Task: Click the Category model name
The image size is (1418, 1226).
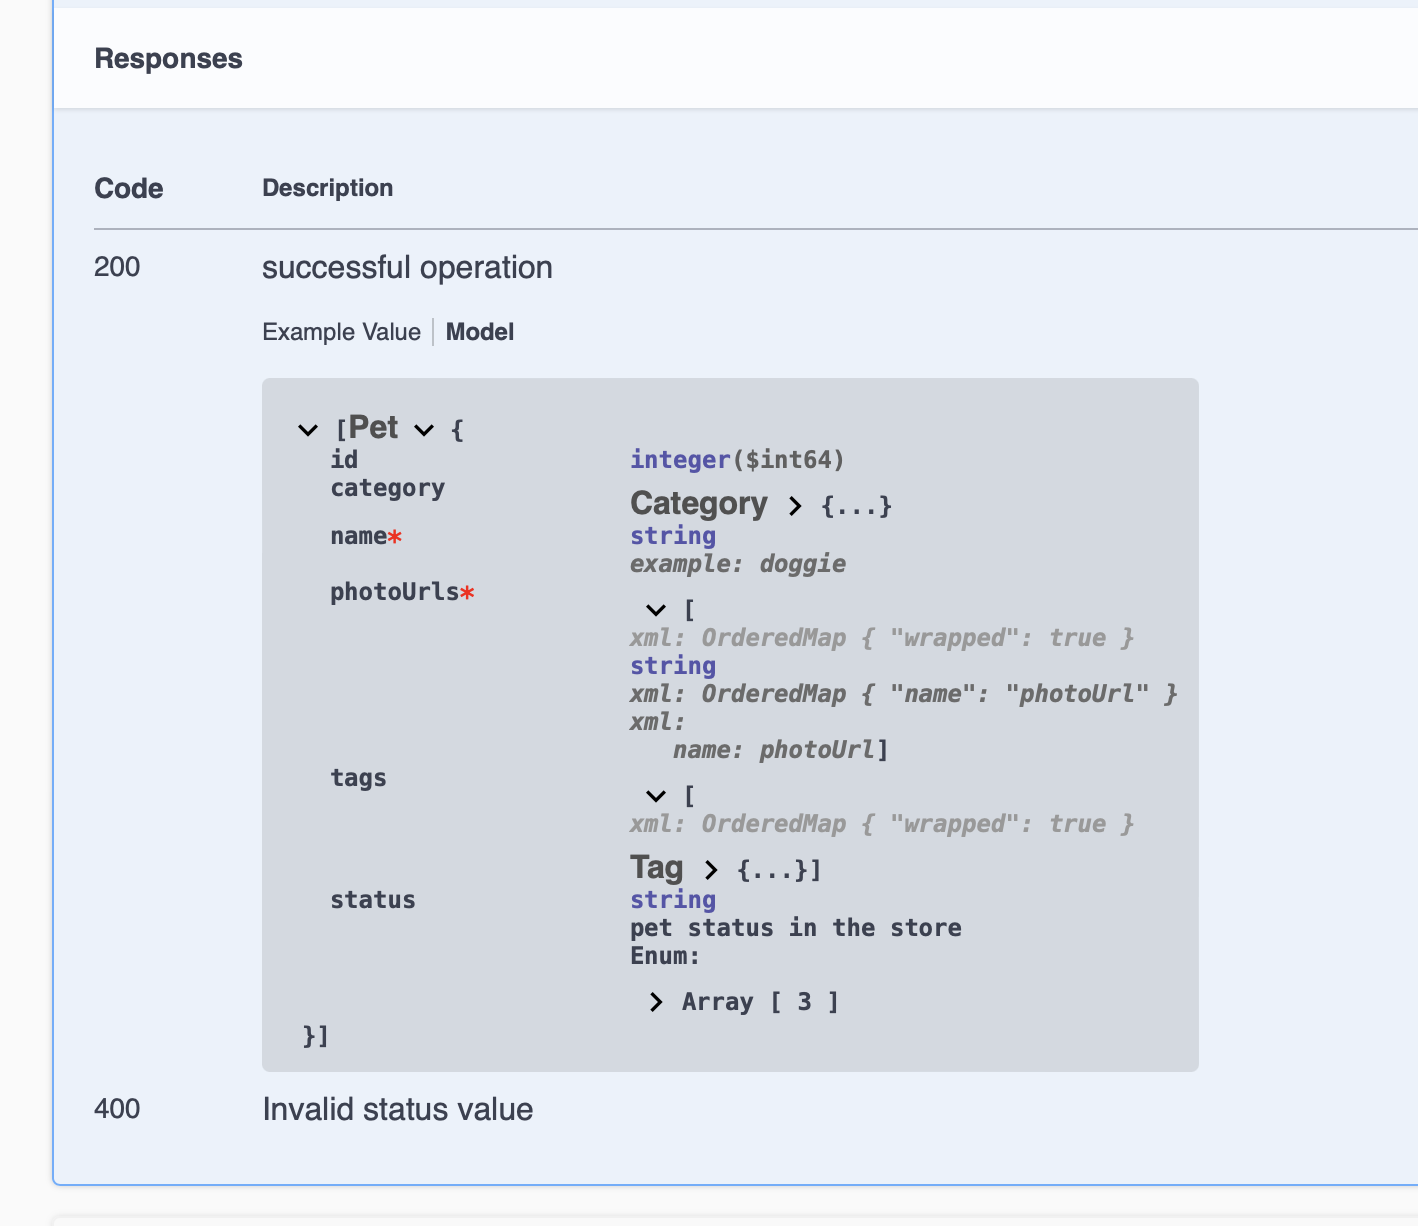Action: (699, 503)
